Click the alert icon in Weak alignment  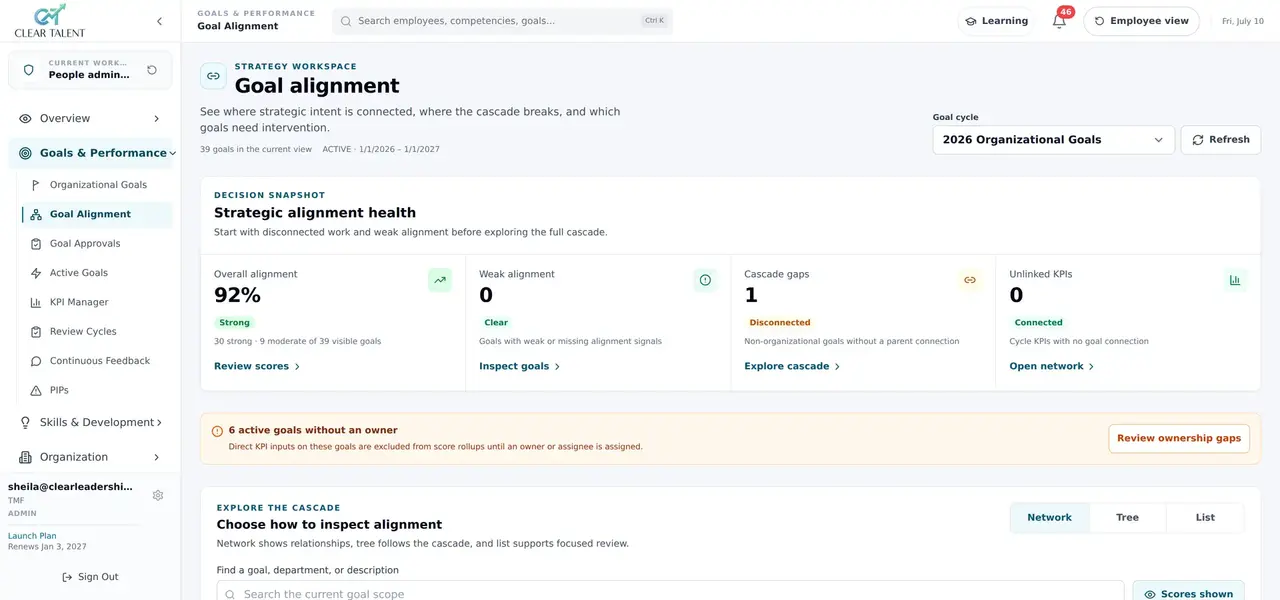tap(705, 280)
